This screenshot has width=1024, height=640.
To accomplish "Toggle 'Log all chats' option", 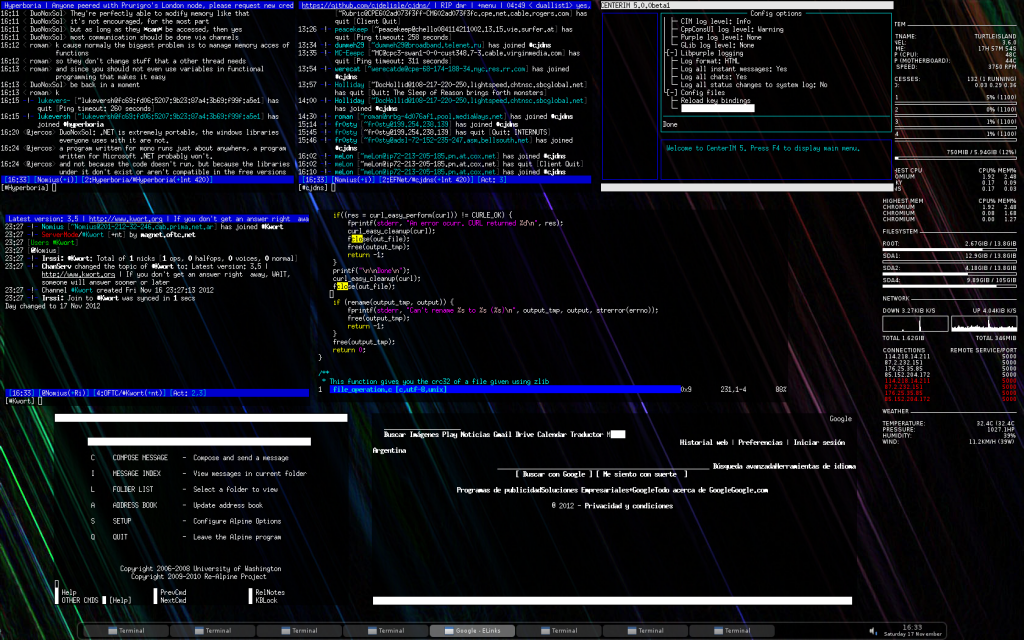I will tap(712, 76).
